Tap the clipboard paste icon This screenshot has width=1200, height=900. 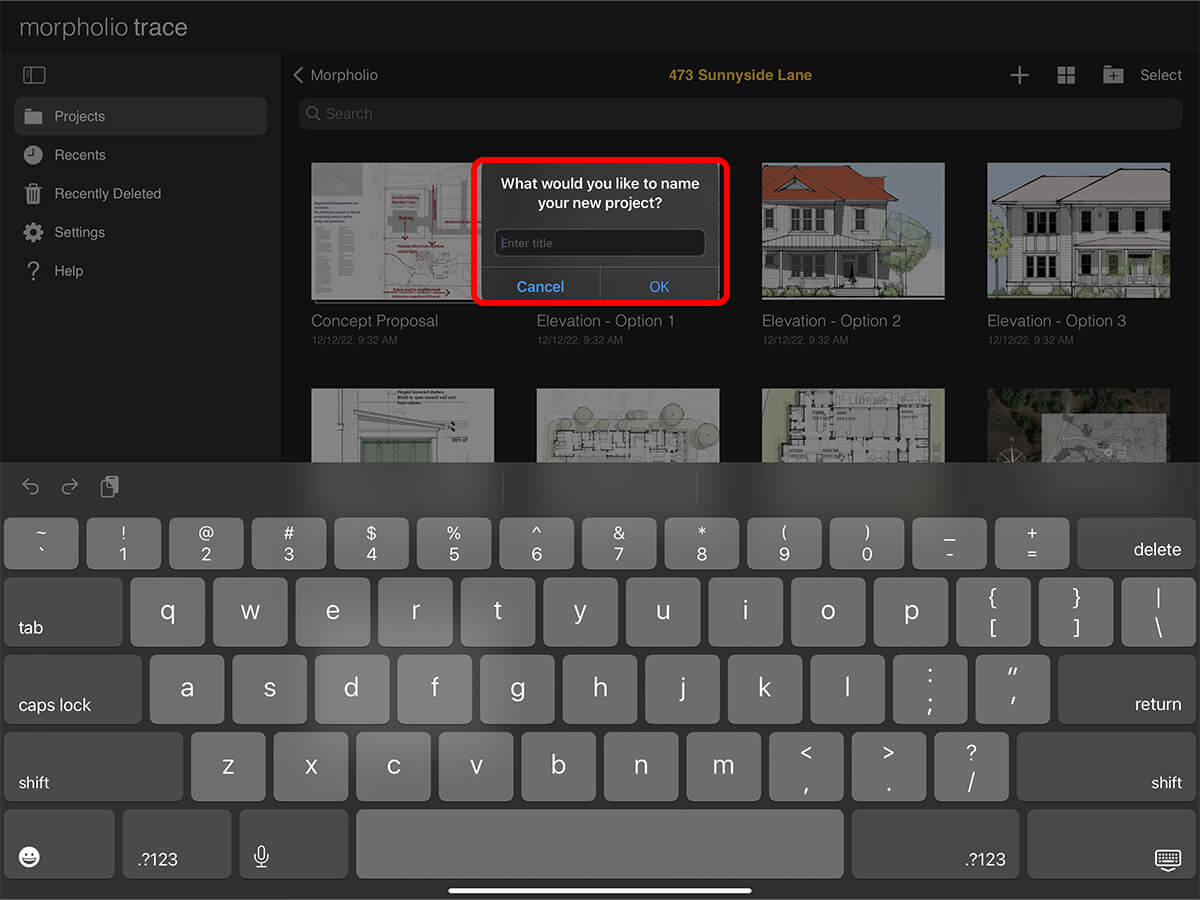tap(109, 487)
